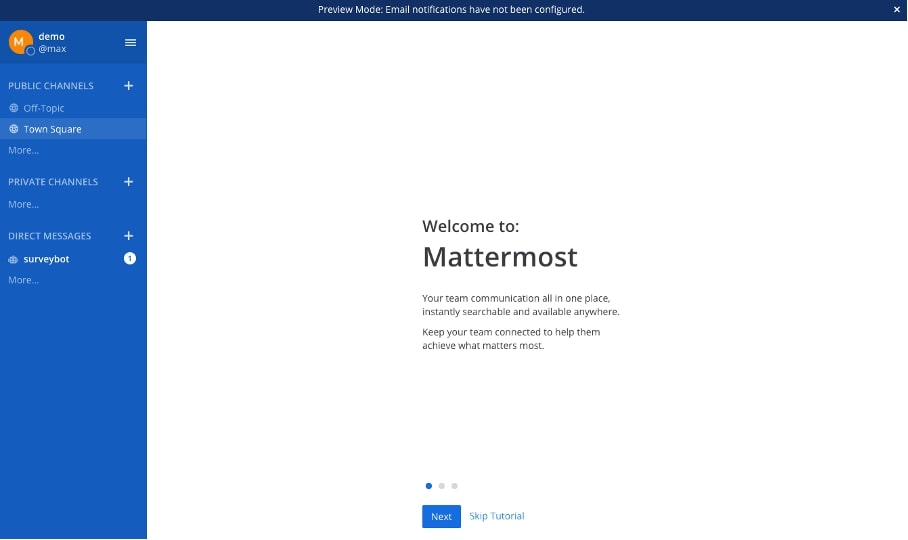Expand More under Direct Messages
The height and width of the screenshot is (540, 908).
pyautogui.click(x=23, y=280)
